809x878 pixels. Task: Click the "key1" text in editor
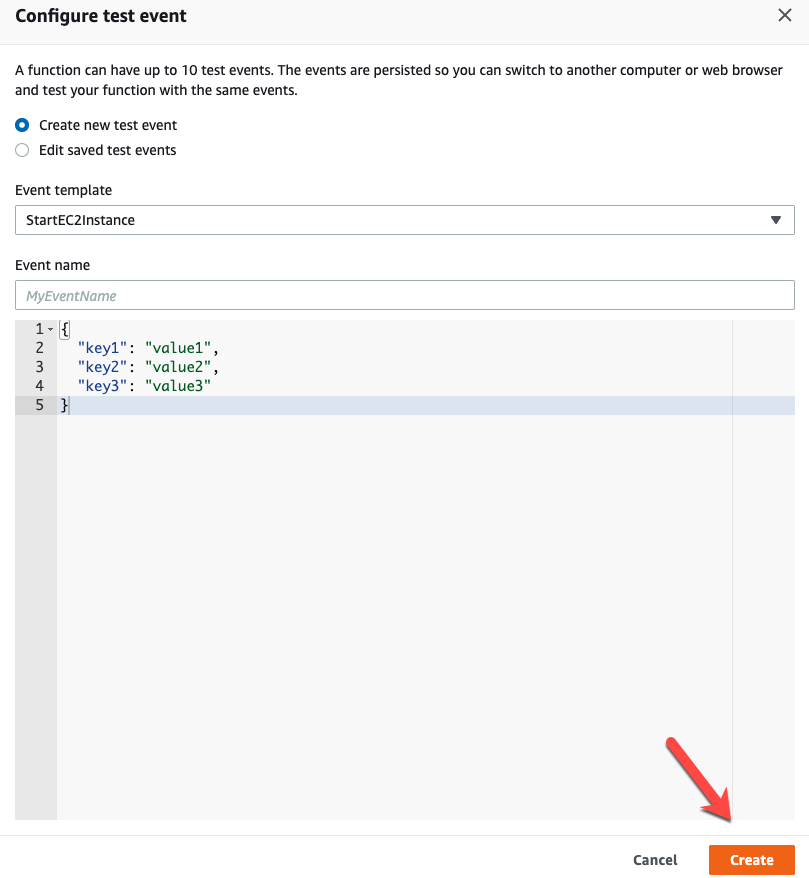point(102,348)
